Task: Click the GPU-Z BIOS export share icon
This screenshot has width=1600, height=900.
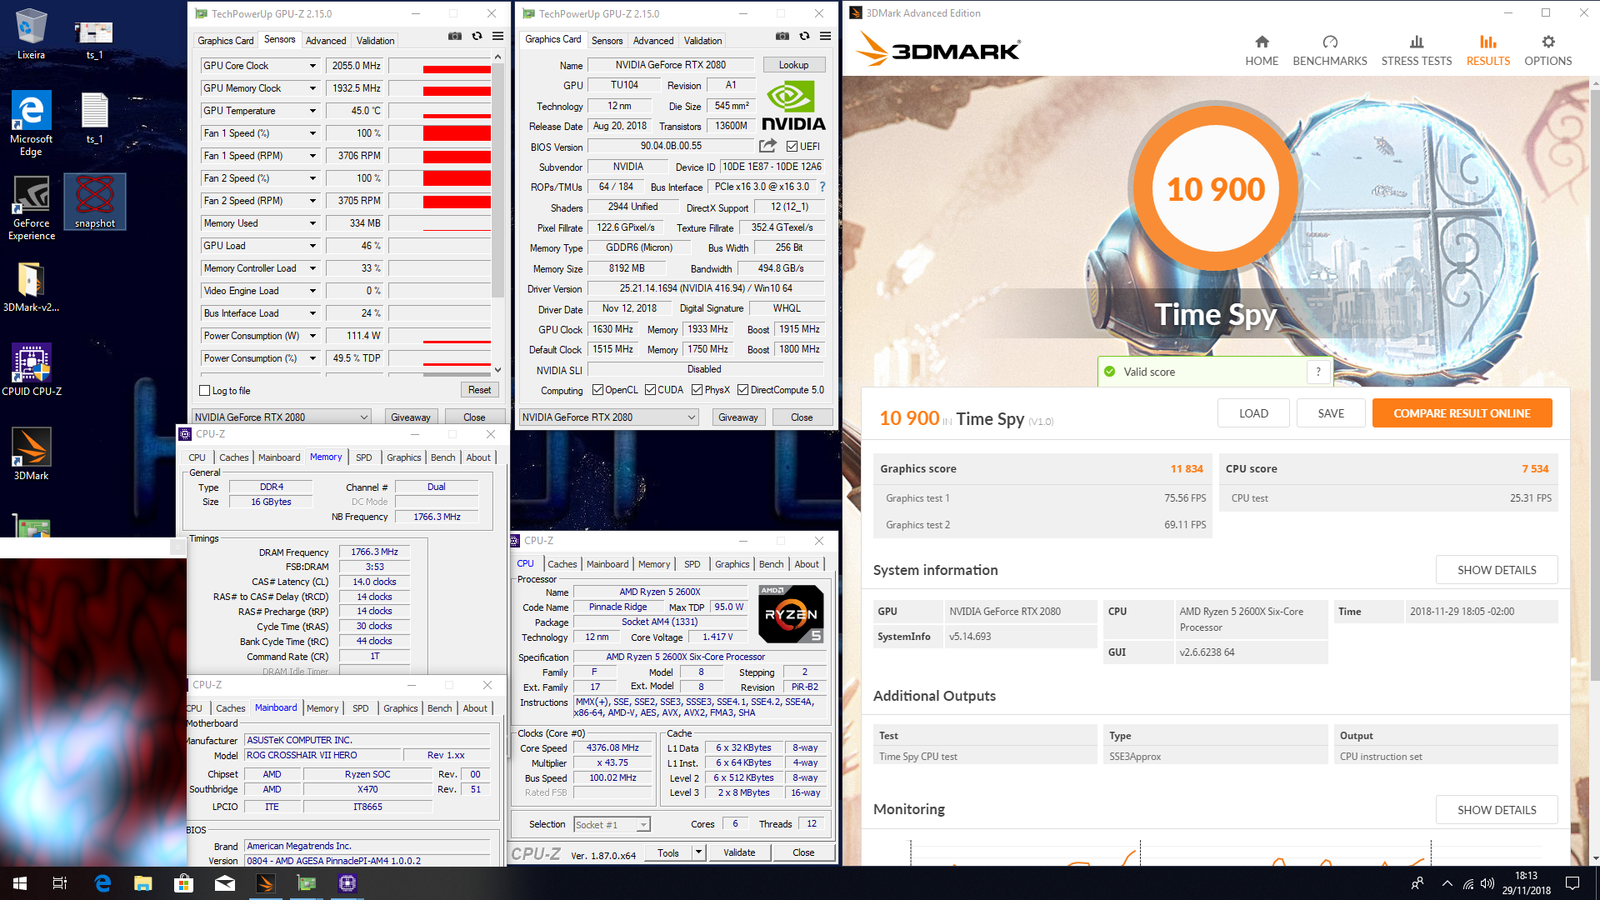Action: click(768, 146)
